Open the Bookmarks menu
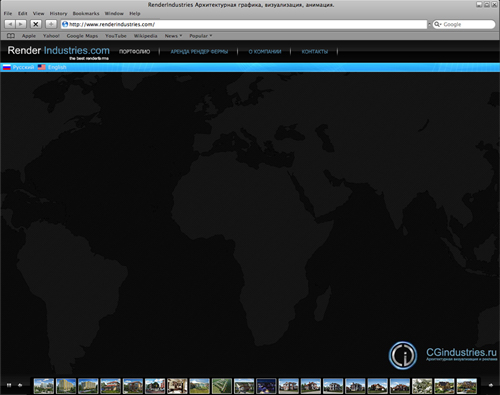This screenshot has height=395, width=500. 86,13
